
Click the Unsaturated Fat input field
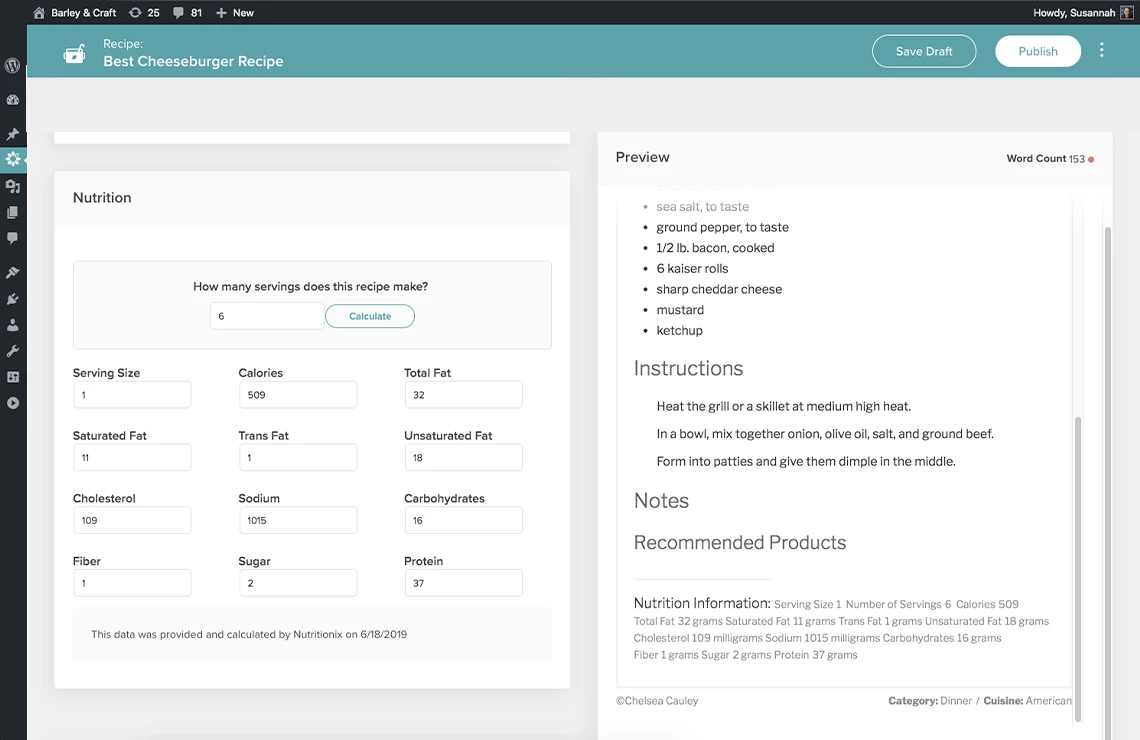(x=464, y=457)
